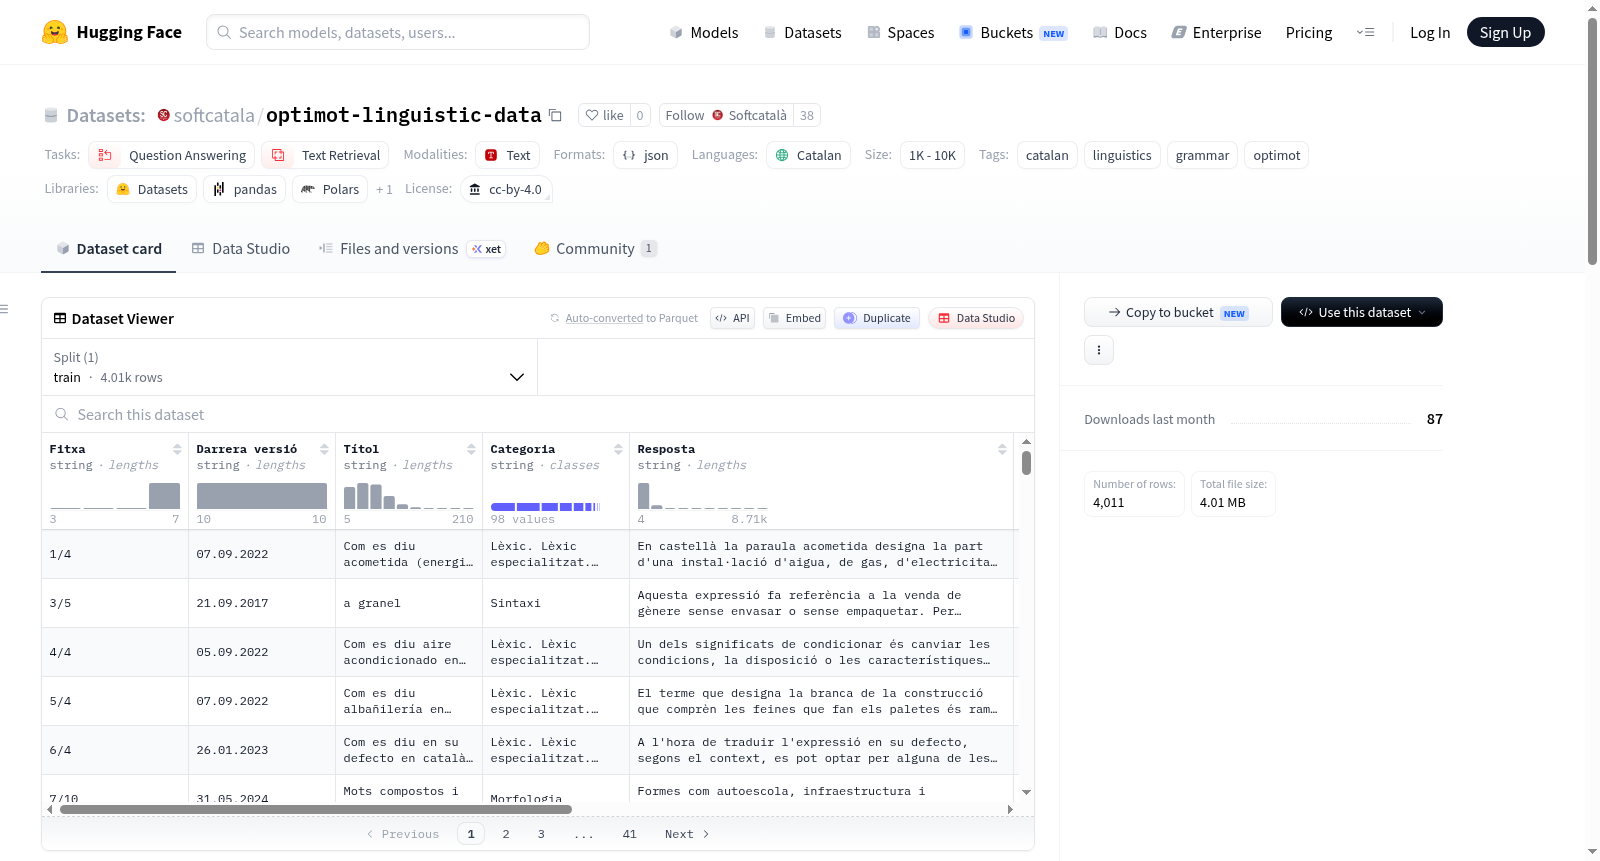Click the Softcatalà organization avatar icon
The image size is (1600, 861).
[x=164, y=115]
